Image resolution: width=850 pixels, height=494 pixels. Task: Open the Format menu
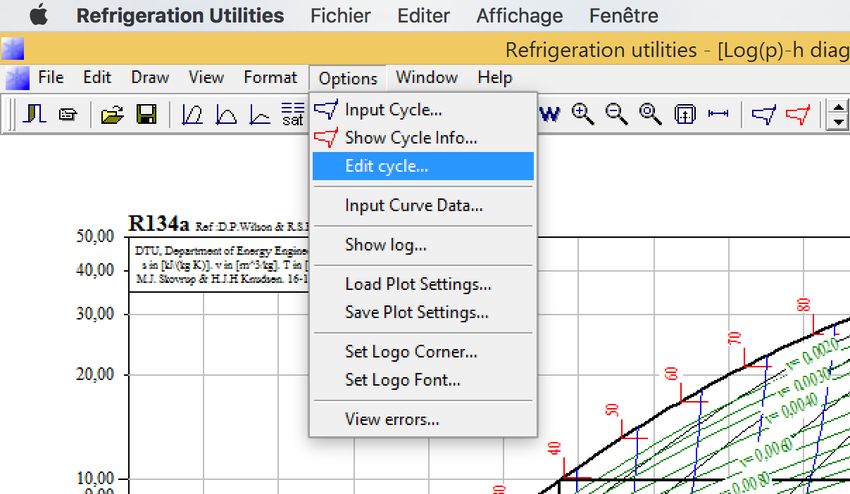tap(270, 77)
